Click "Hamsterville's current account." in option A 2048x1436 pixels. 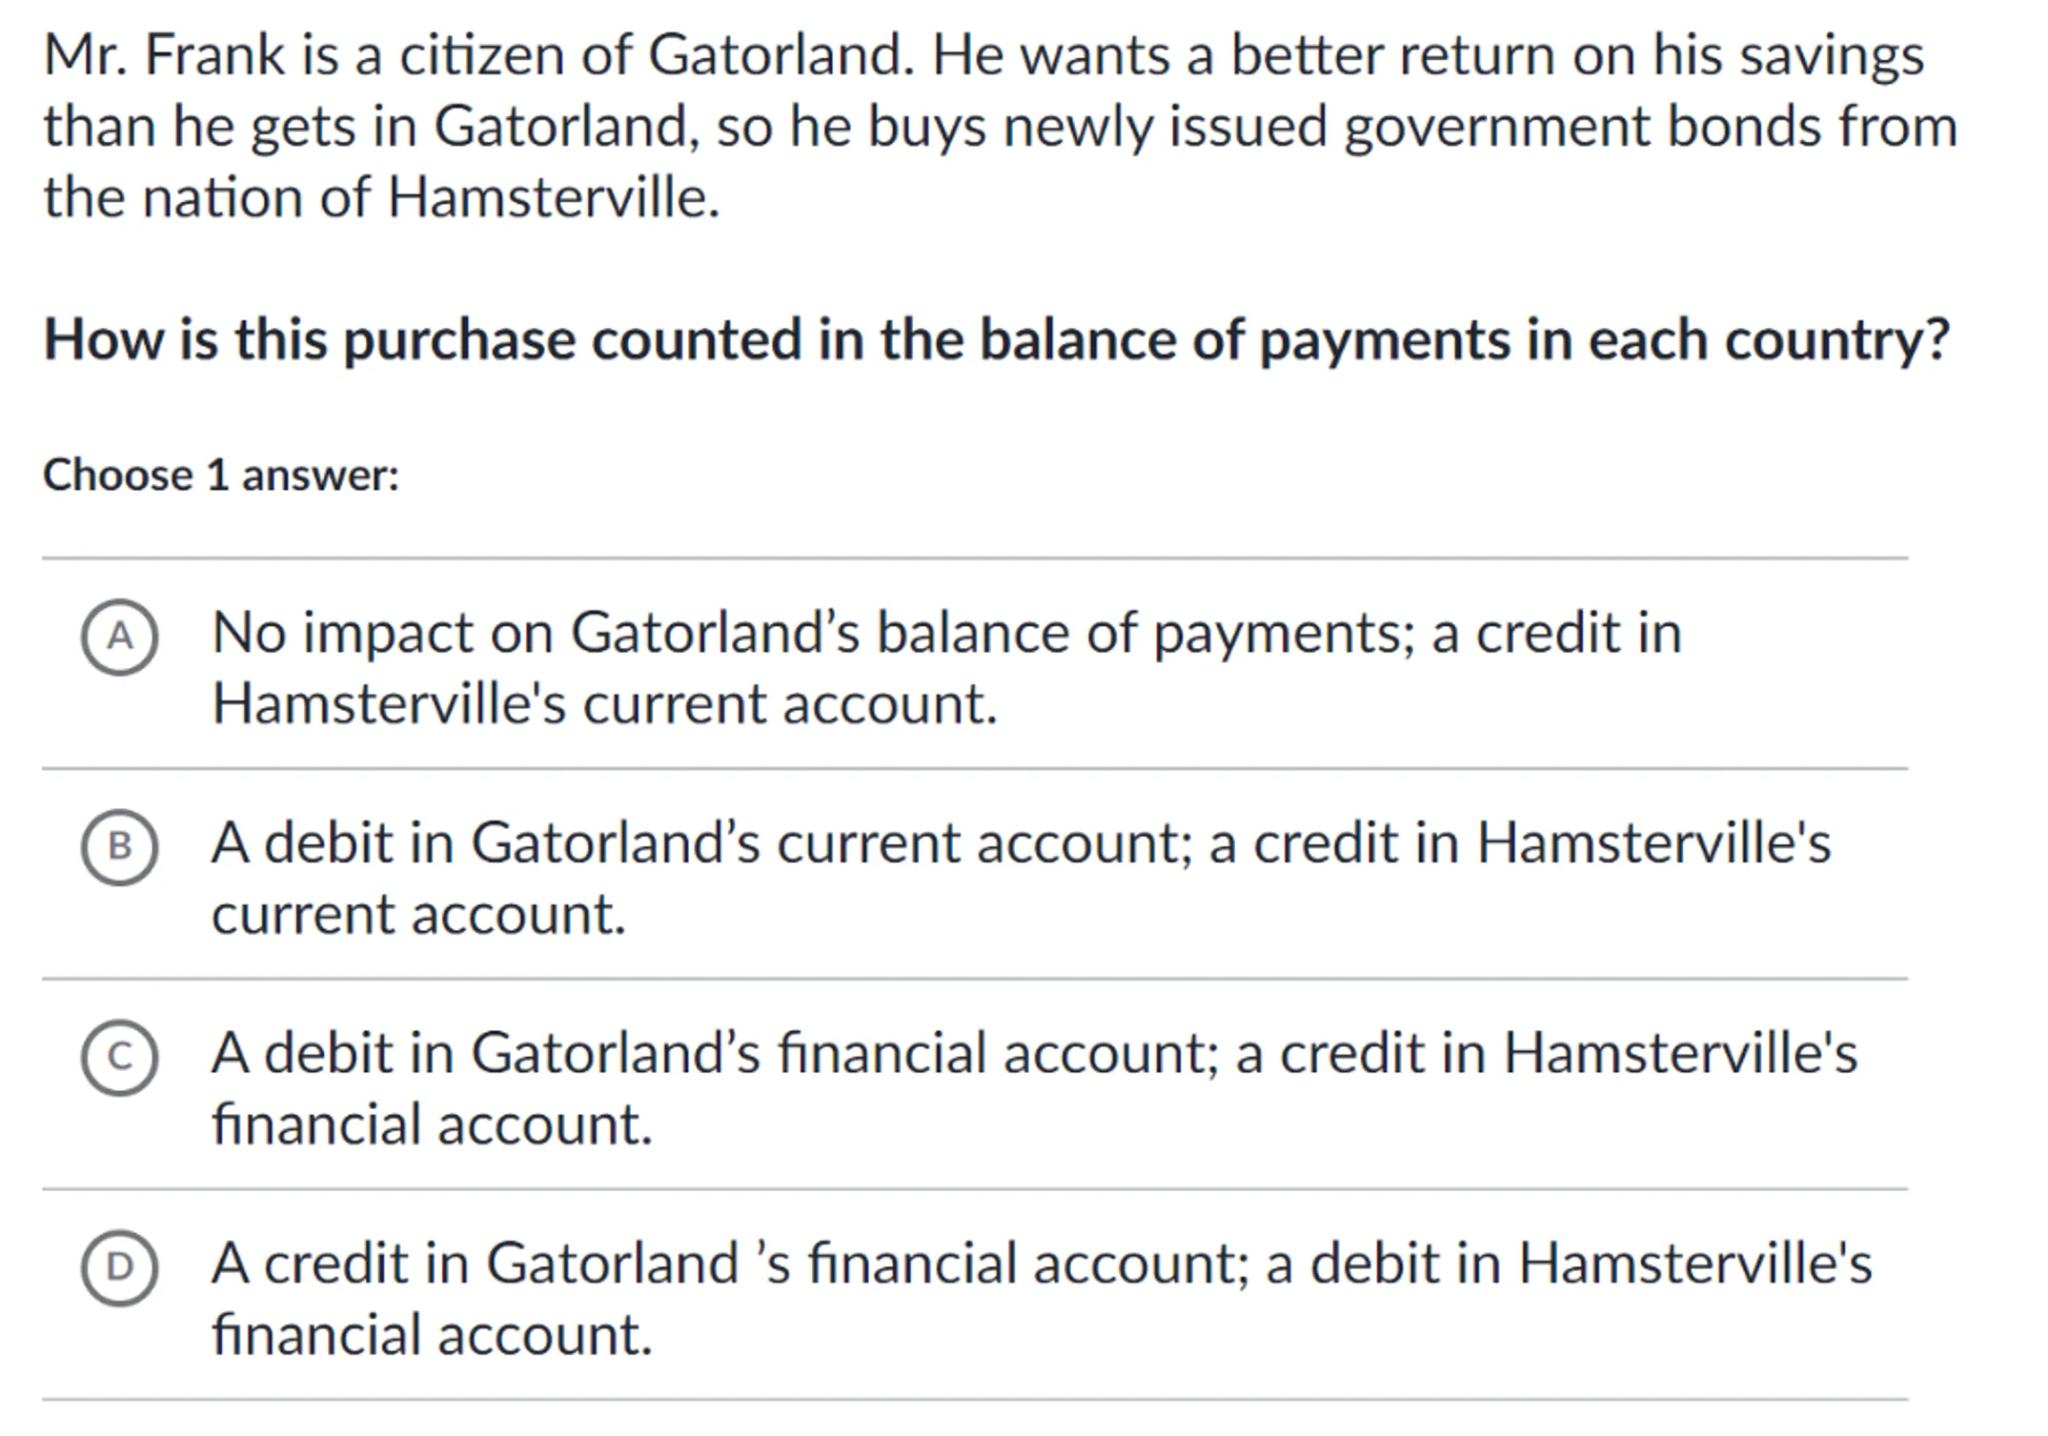[605, 704]
